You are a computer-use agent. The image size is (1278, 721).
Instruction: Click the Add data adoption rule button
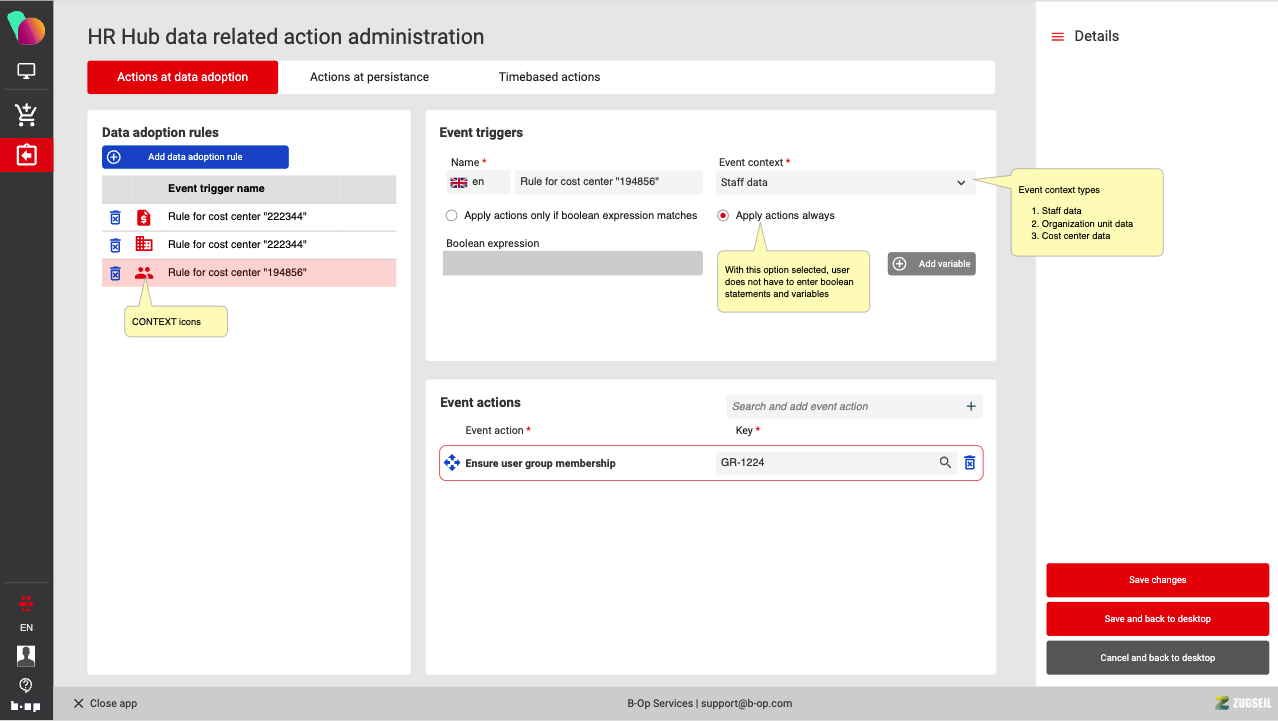coord(195,157)
